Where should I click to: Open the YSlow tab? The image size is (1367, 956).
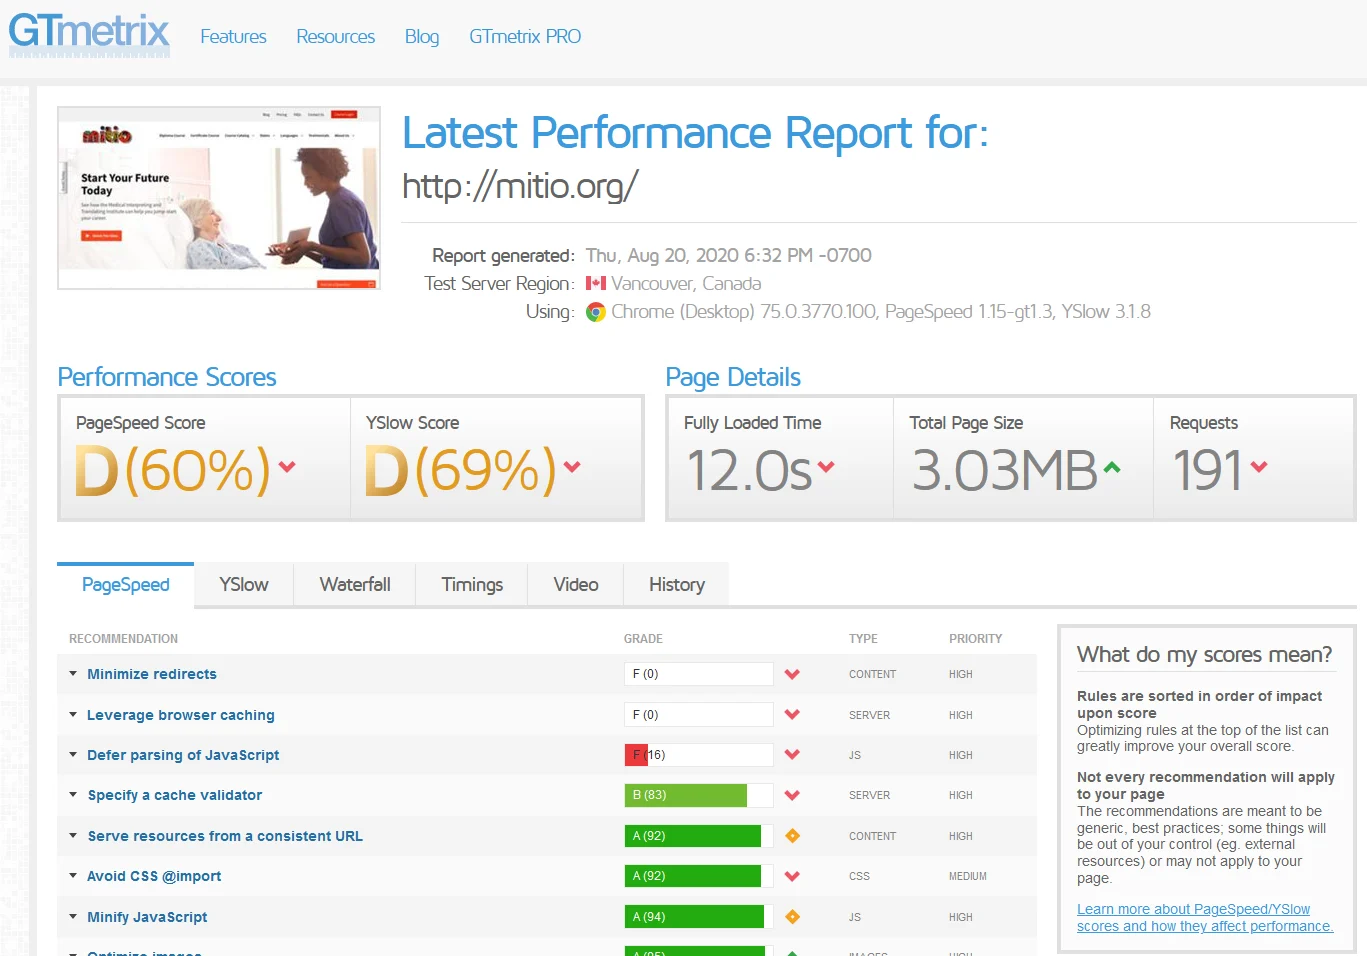244,585
